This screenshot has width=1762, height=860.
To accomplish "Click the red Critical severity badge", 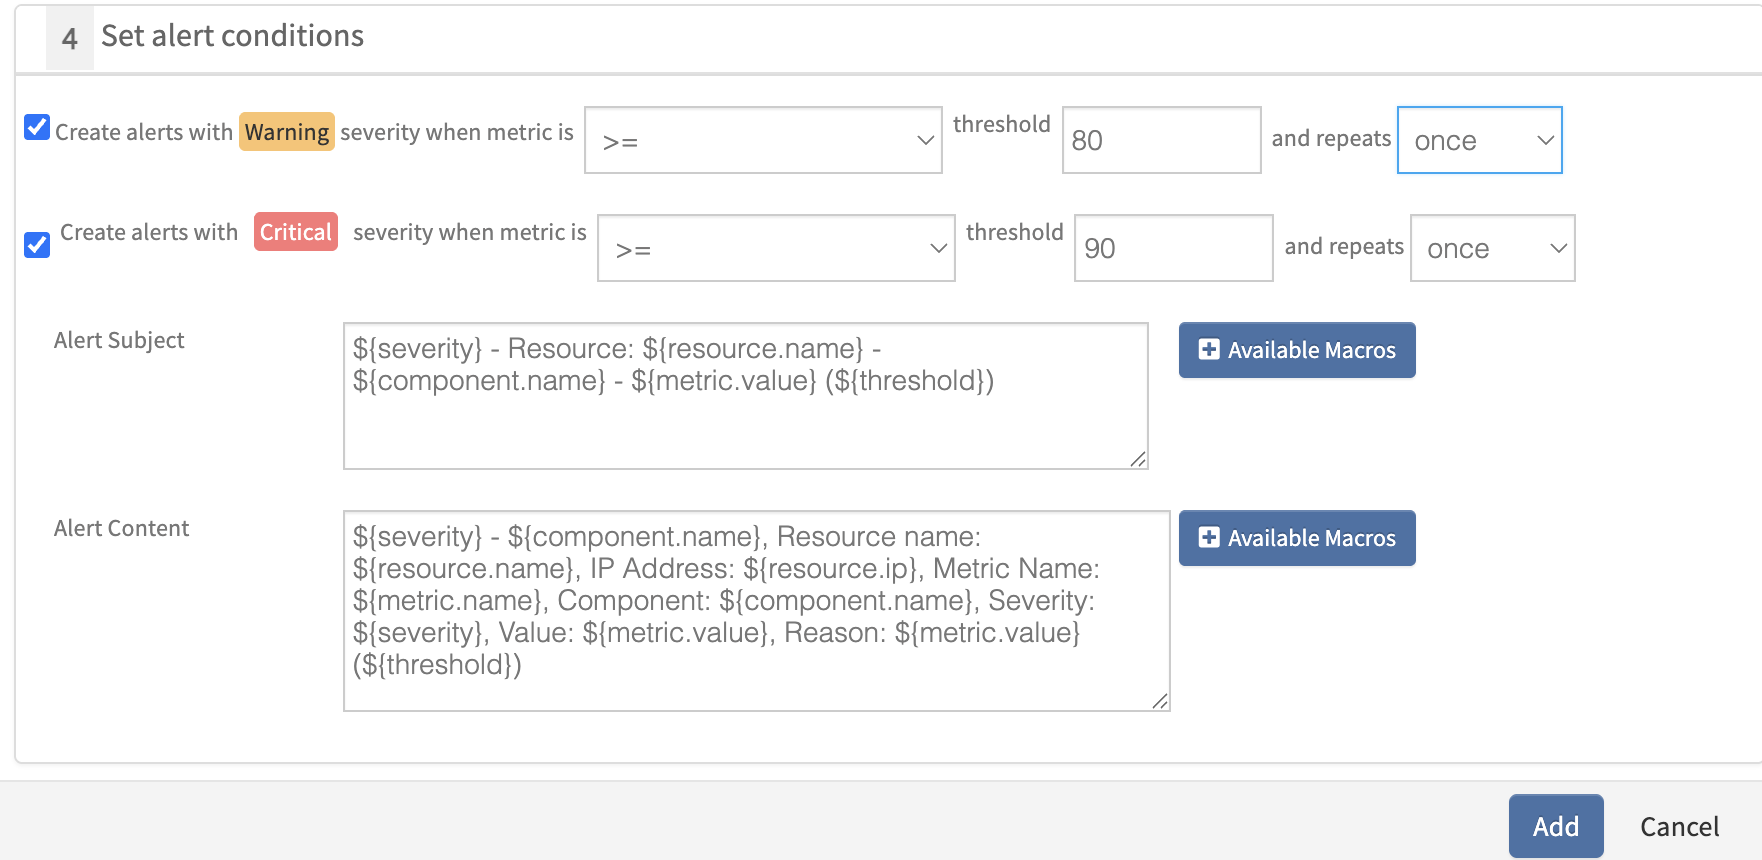I will coord(295,232).
